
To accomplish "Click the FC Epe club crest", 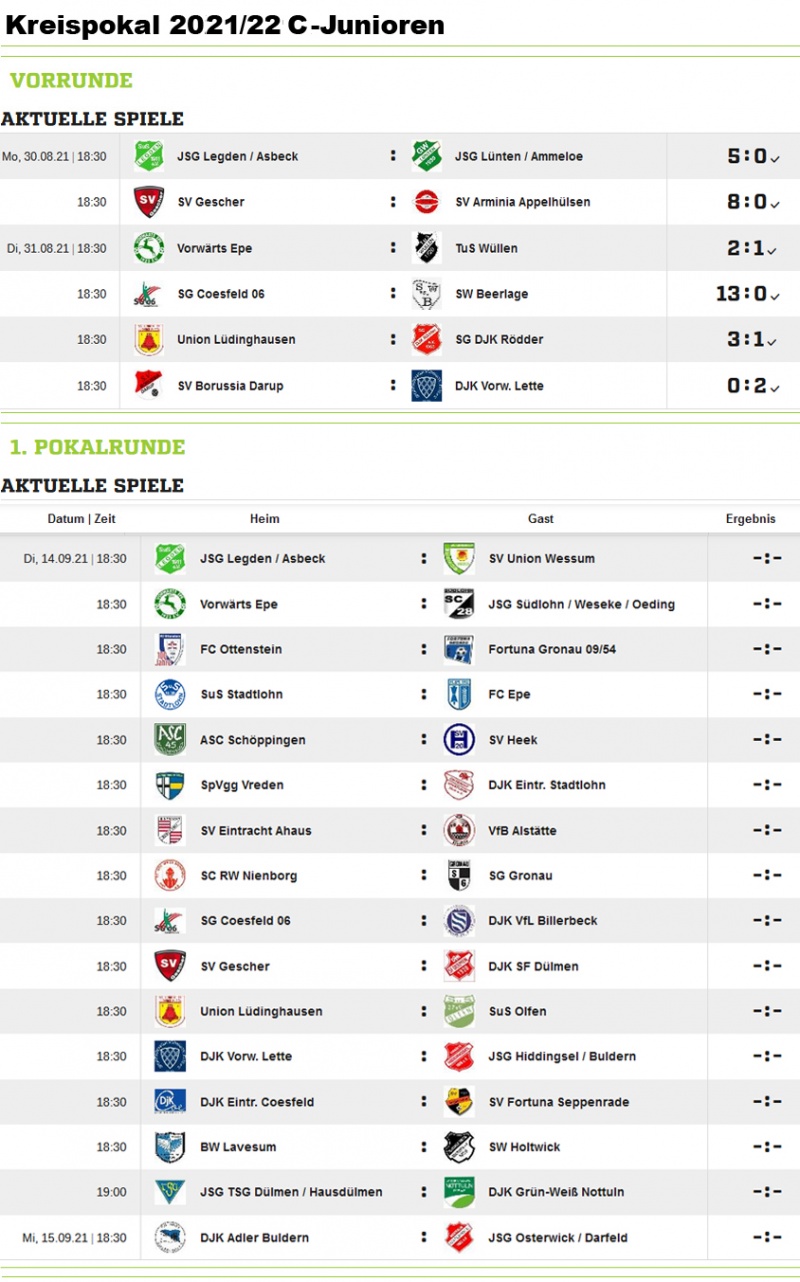I will pos(459,694).
